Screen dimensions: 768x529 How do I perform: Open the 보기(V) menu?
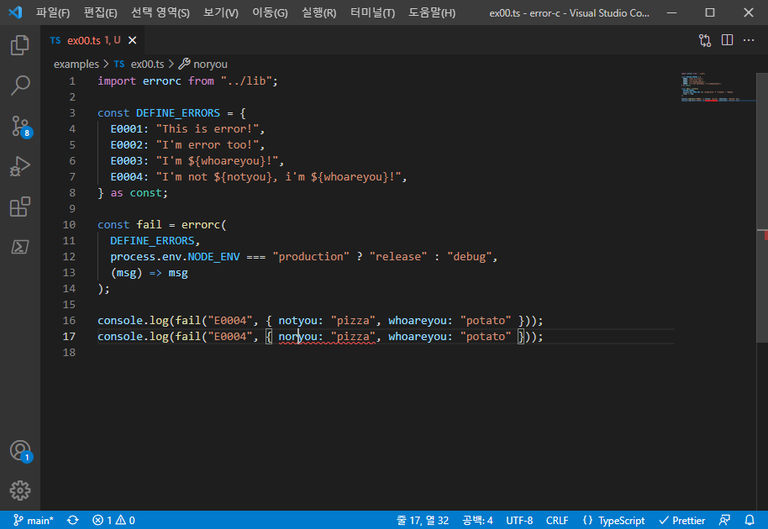tap(221, 13)
